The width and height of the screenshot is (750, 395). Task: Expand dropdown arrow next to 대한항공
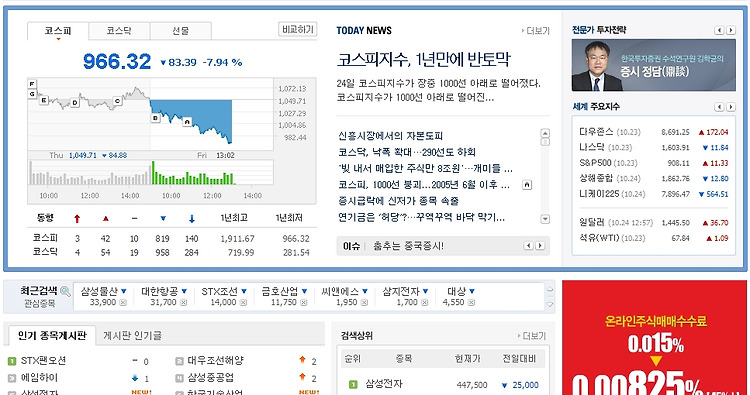[184, 291]
